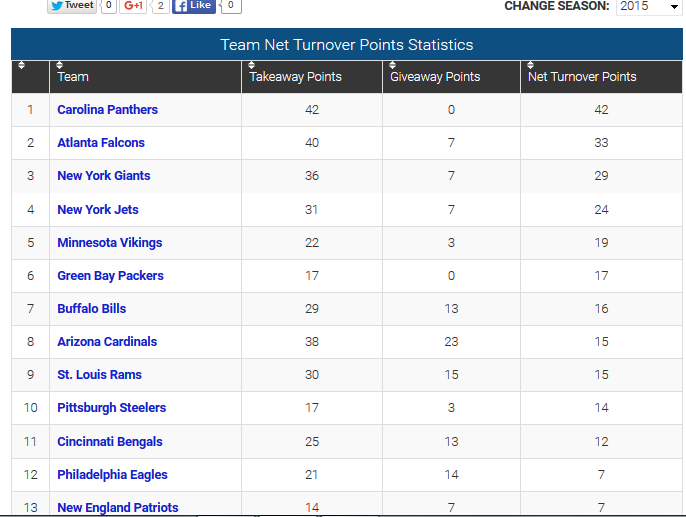Sort by Giveaway Points column header
The image size is (686, 517).
click(x=452, y=77)
